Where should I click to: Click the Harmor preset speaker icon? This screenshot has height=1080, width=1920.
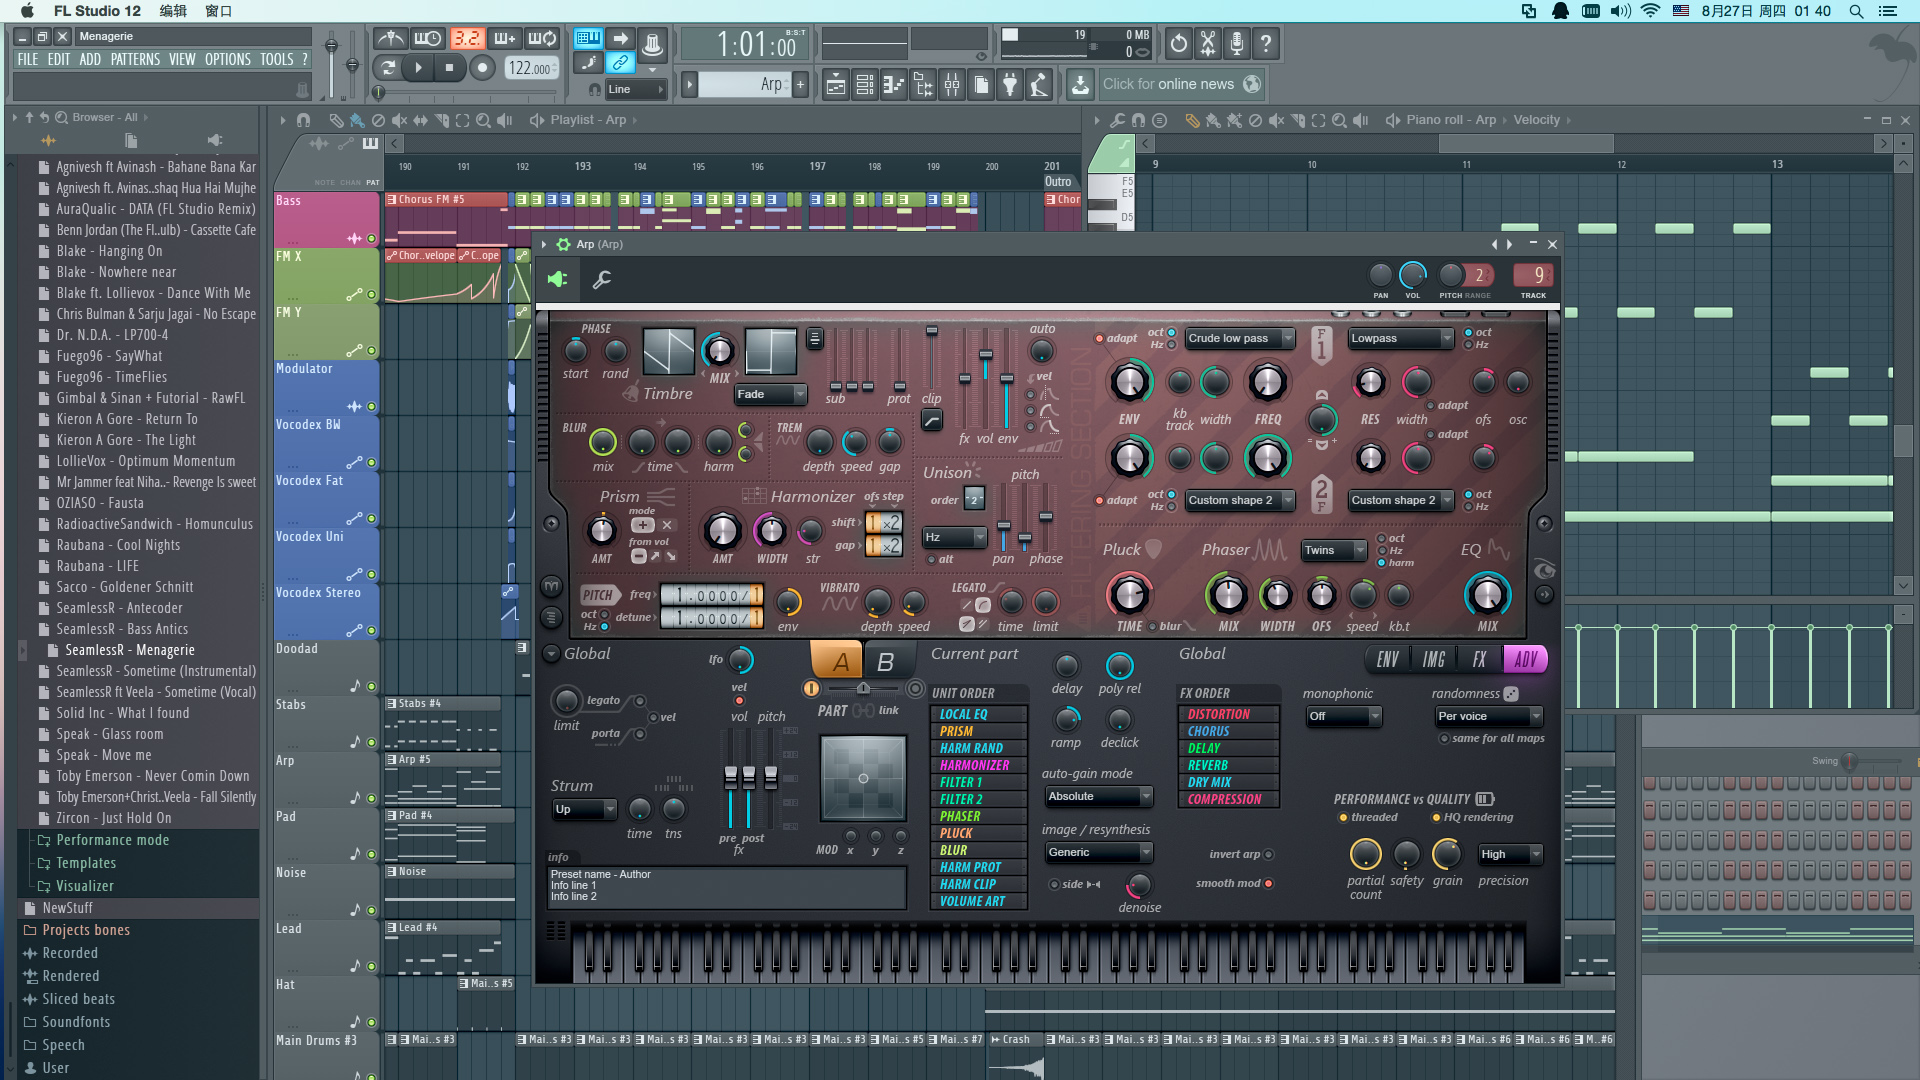tap(558, 280)
